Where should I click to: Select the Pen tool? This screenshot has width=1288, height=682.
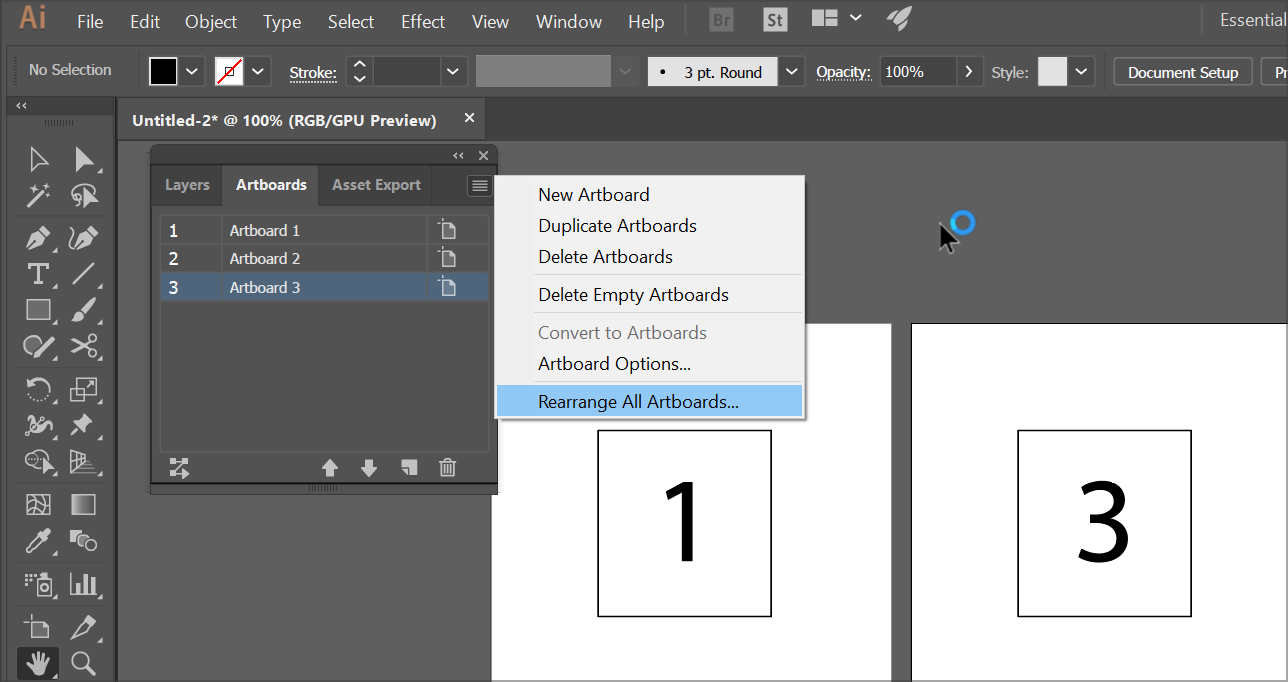[38, 239]
